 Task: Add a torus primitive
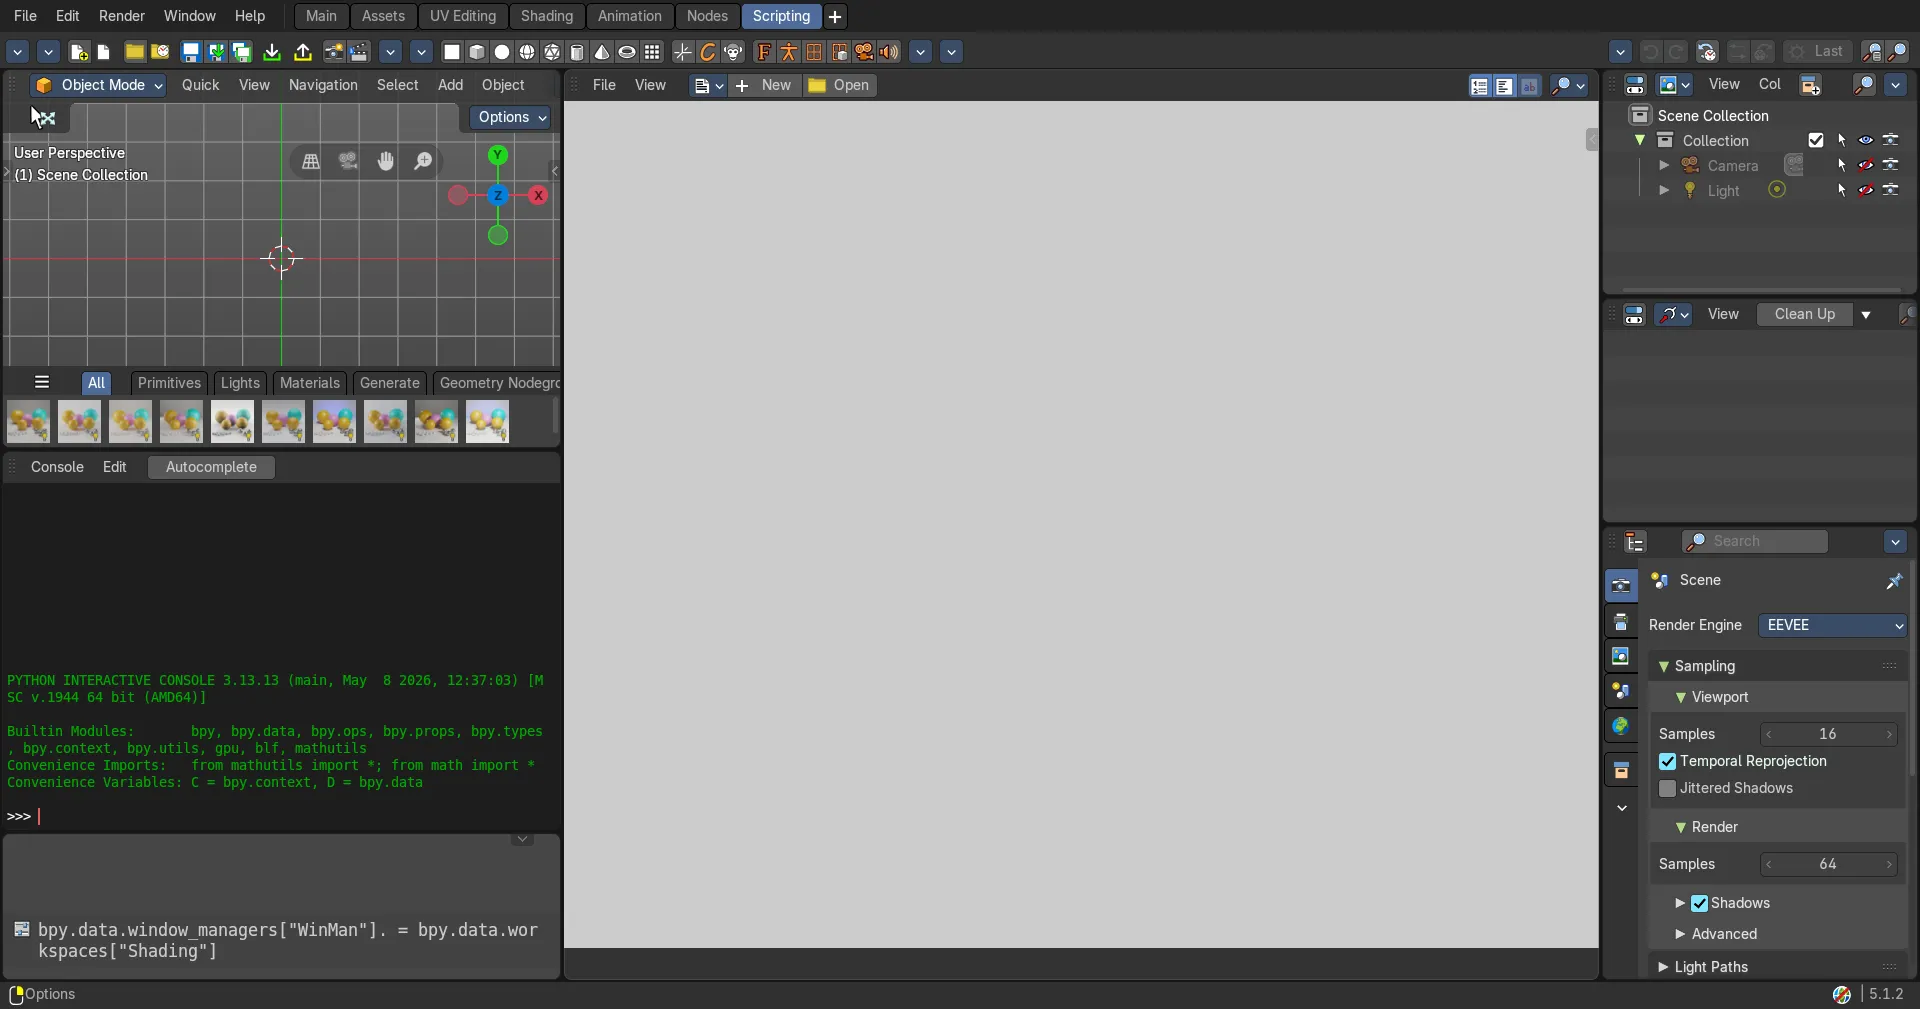627,52
